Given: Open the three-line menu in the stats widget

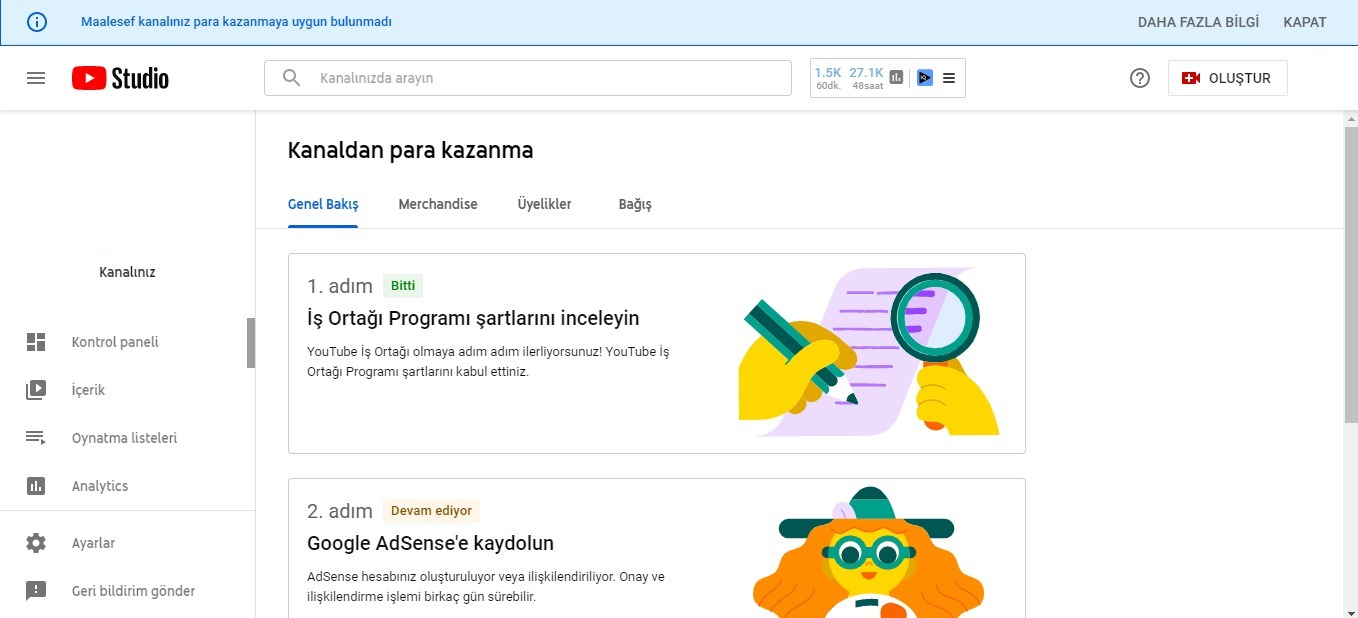Looking at the screenshot, I should coord(949,77).
